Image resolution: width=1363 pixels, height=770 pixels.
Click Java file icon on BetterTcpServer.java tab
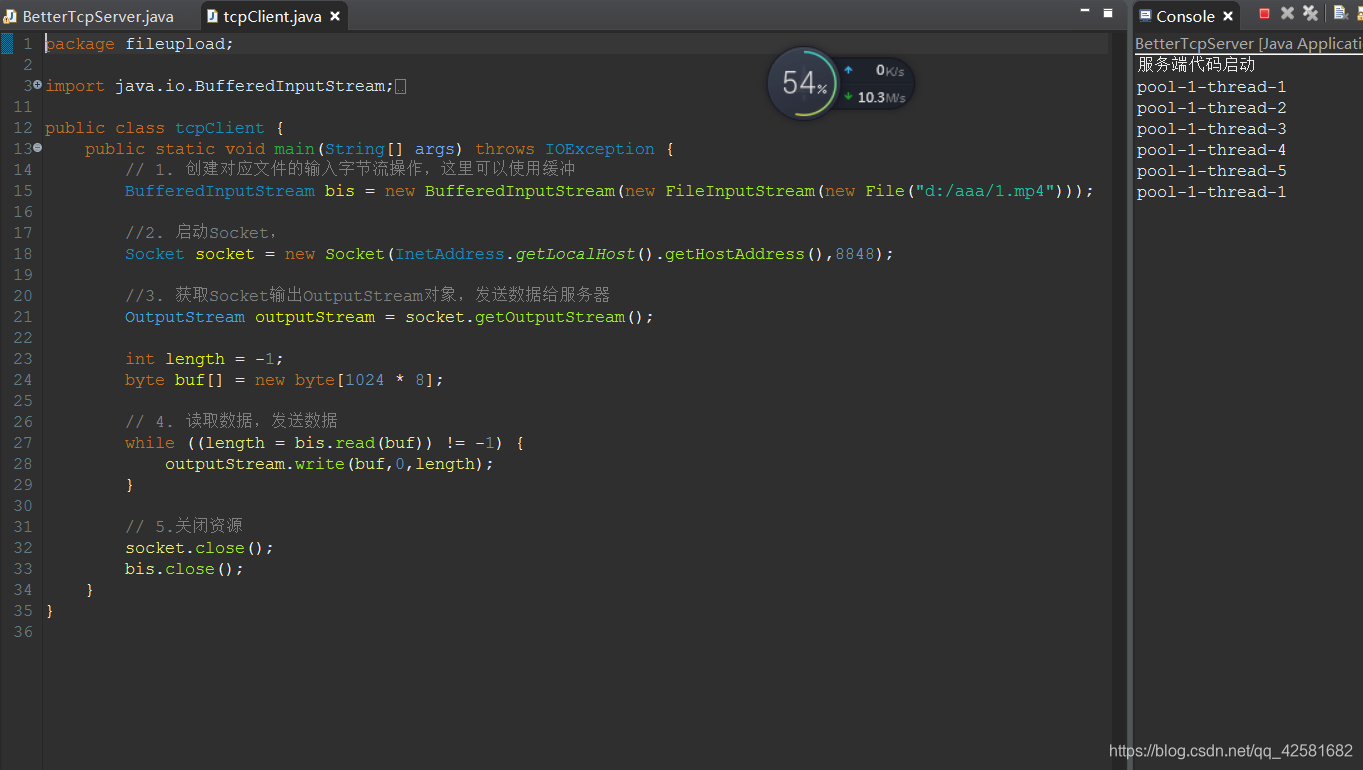coord(10,16)
